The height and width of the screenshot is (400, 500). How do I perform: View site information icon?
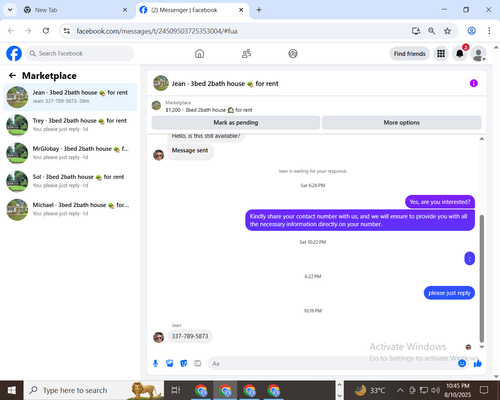[x=67, y=31]
